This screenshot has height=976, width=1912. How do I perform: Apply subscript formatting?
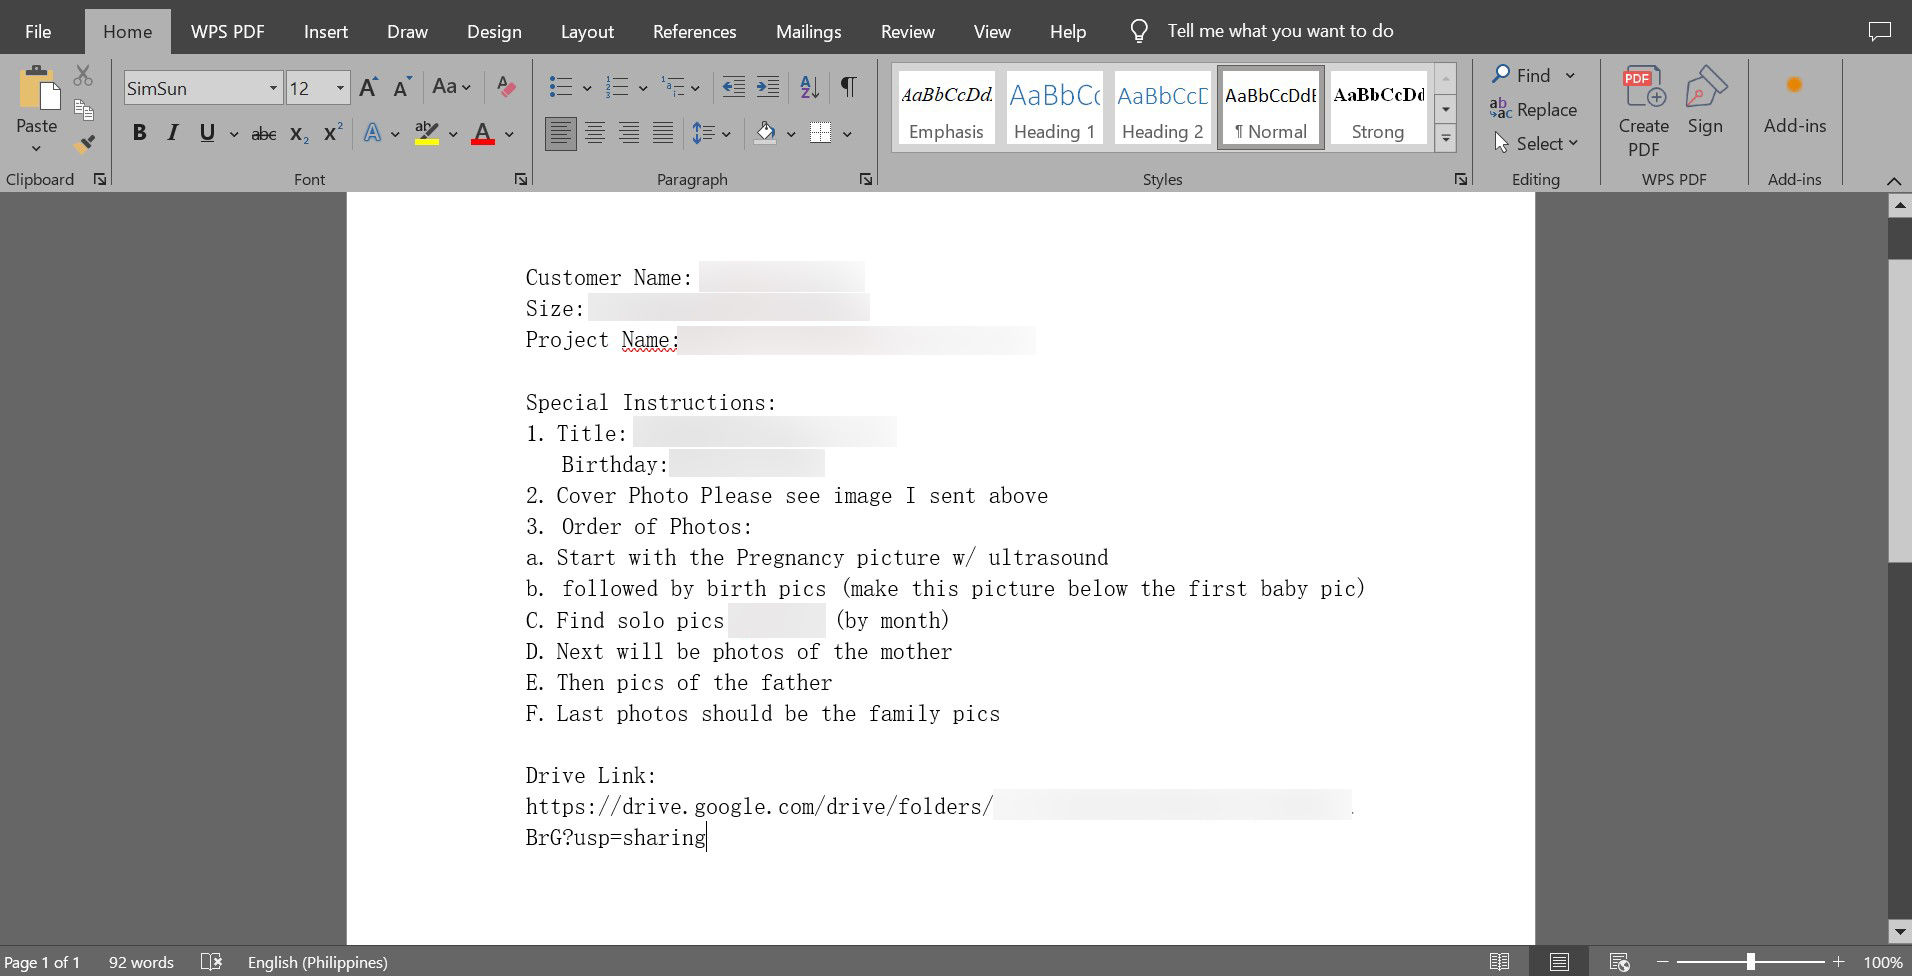coord(298,133)
